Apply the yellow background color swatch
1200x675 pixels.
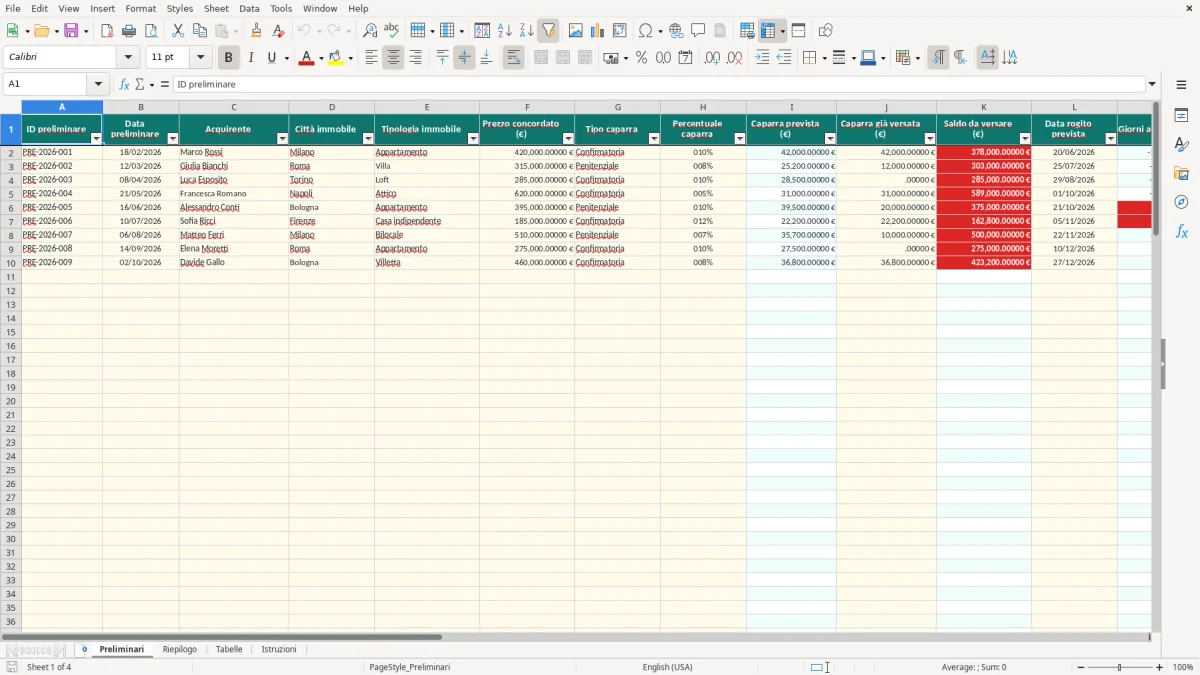336,58
